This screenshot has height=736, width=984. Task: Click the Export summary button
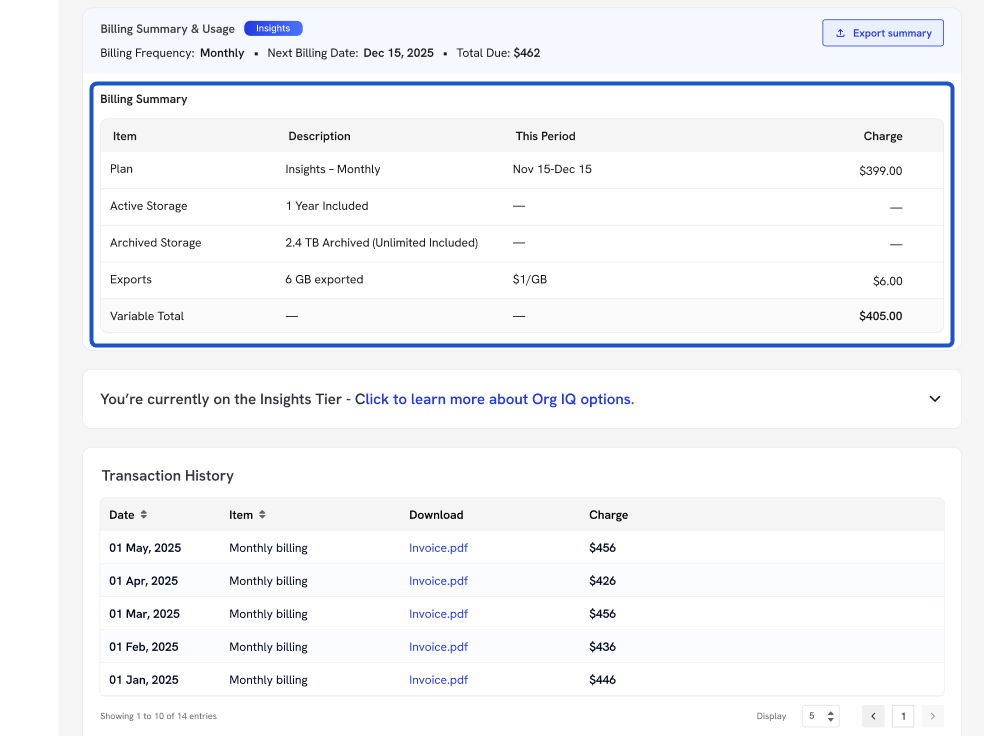882,33
